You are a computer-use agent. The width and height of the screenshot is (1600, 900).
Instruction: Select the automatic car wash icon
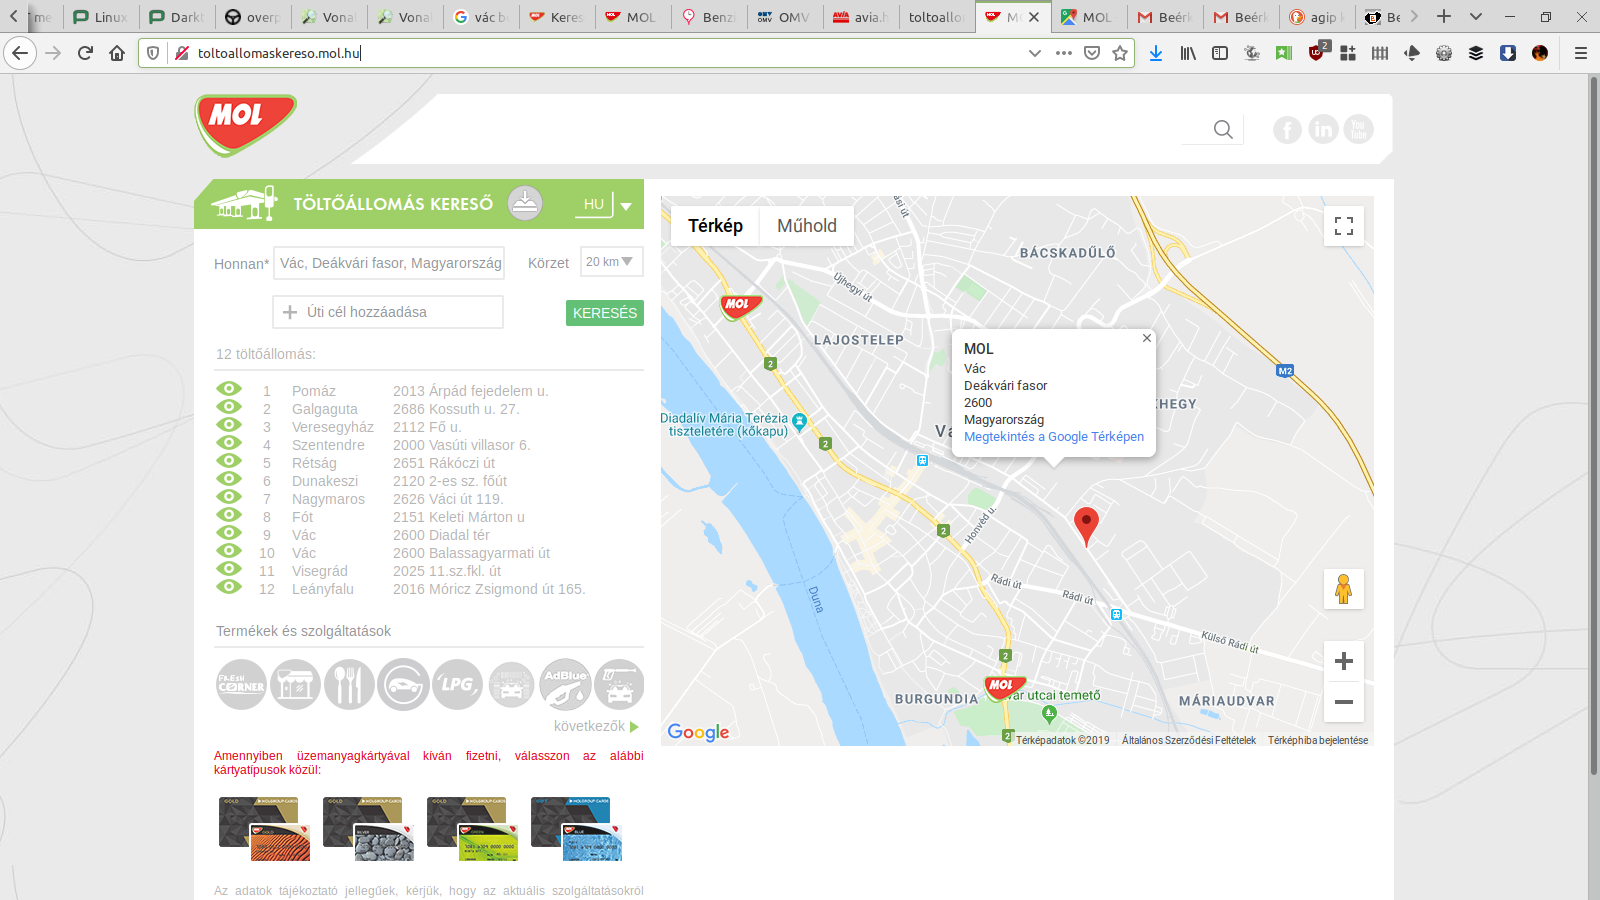tap(511, 685)
